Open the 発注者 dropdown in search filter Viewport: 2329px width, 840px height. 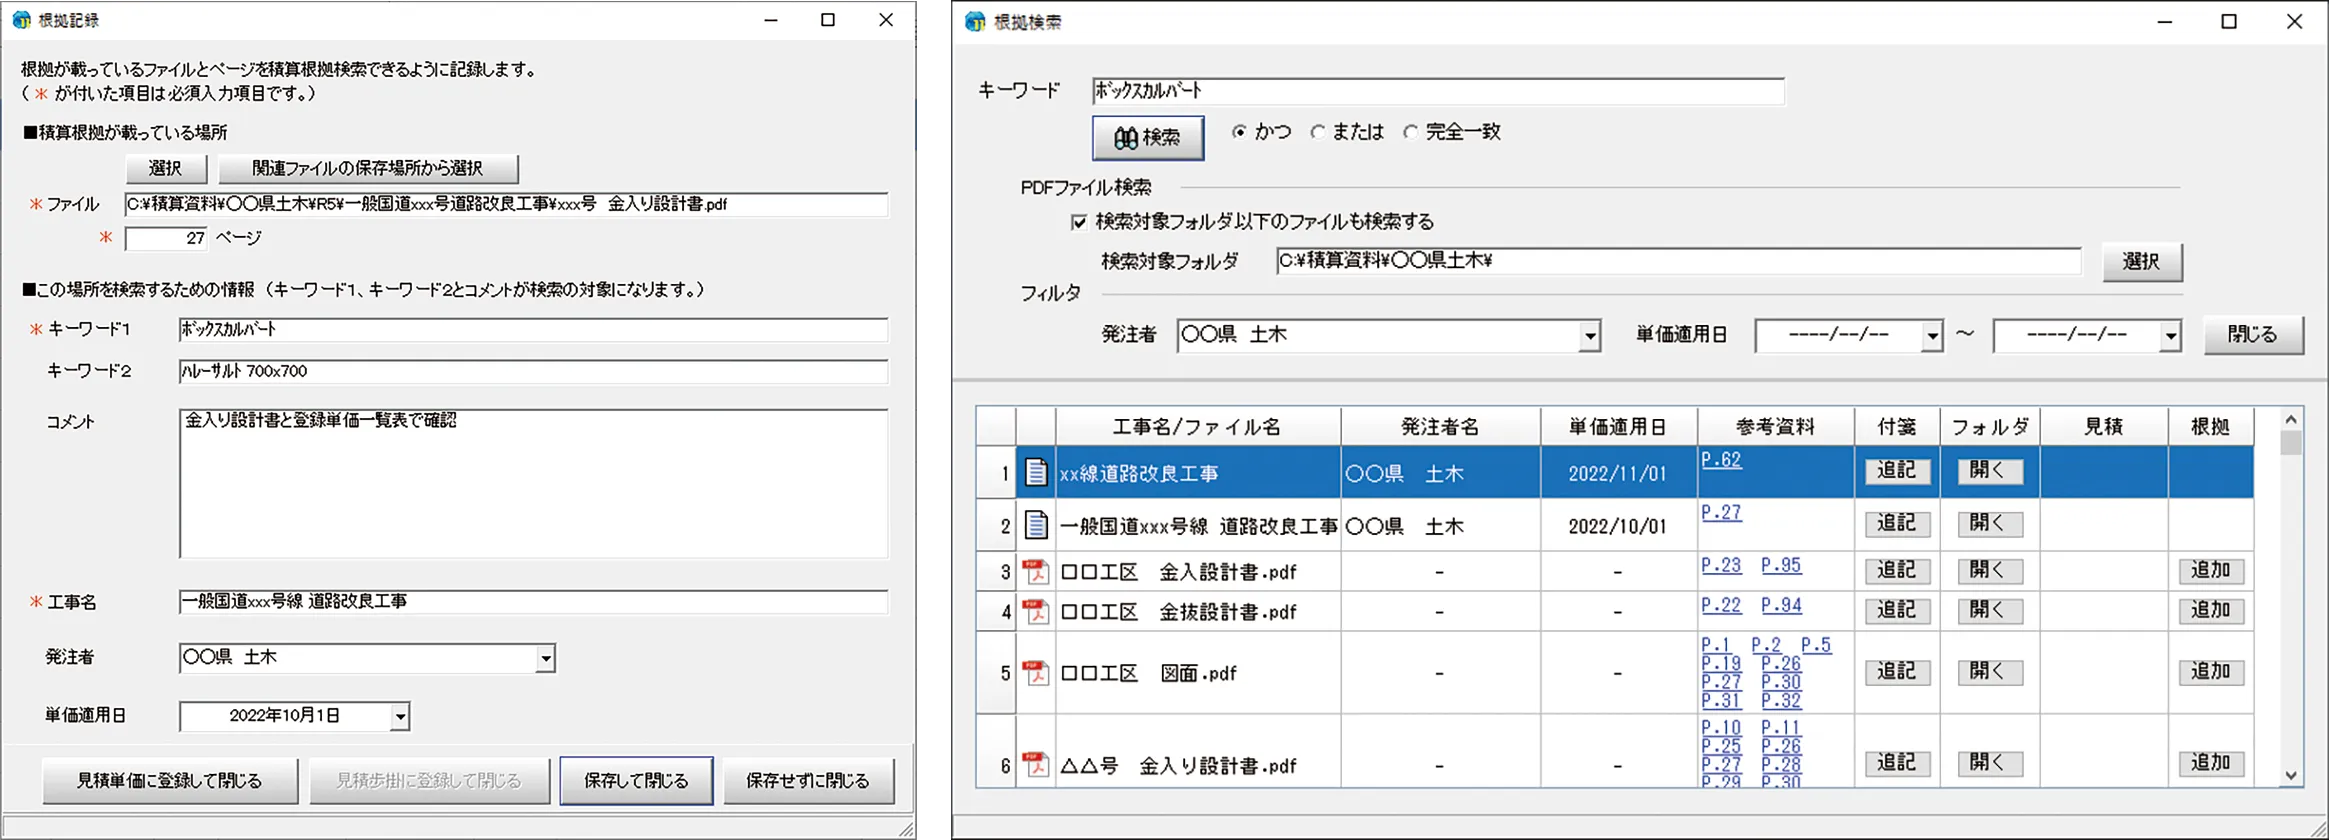click(x=1589, y=336)
